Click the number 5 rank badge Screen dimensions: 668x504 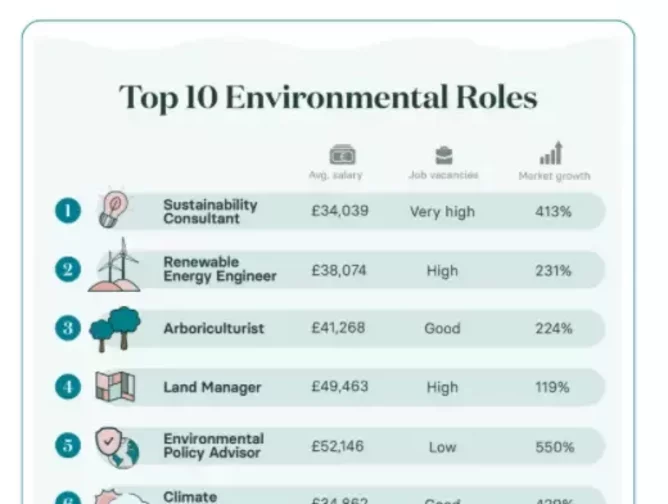coord(68,445)
